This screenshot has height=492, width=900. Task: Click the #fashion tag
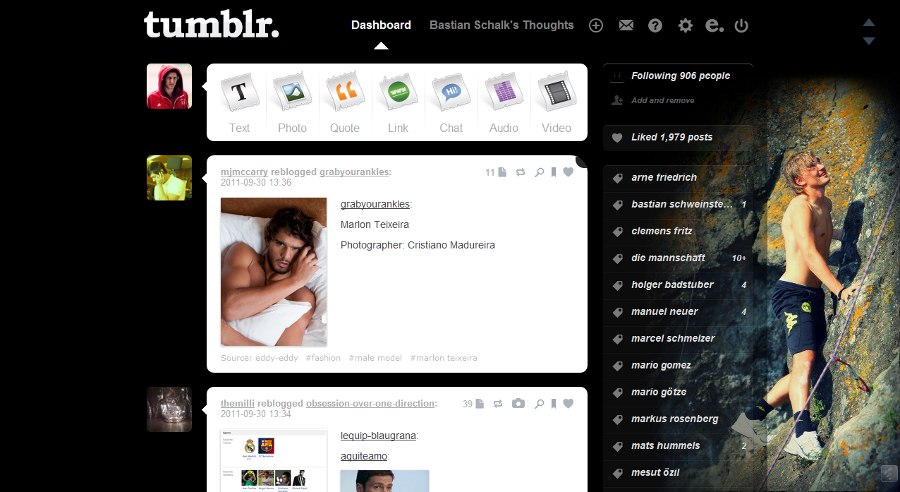click(x=323, y=358)
